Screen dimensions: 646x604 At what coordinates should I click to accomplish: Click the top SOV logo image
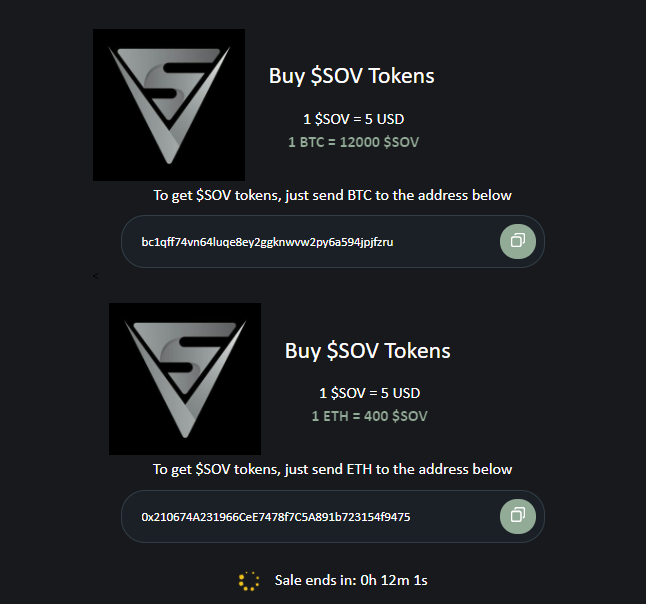(169, 105)
